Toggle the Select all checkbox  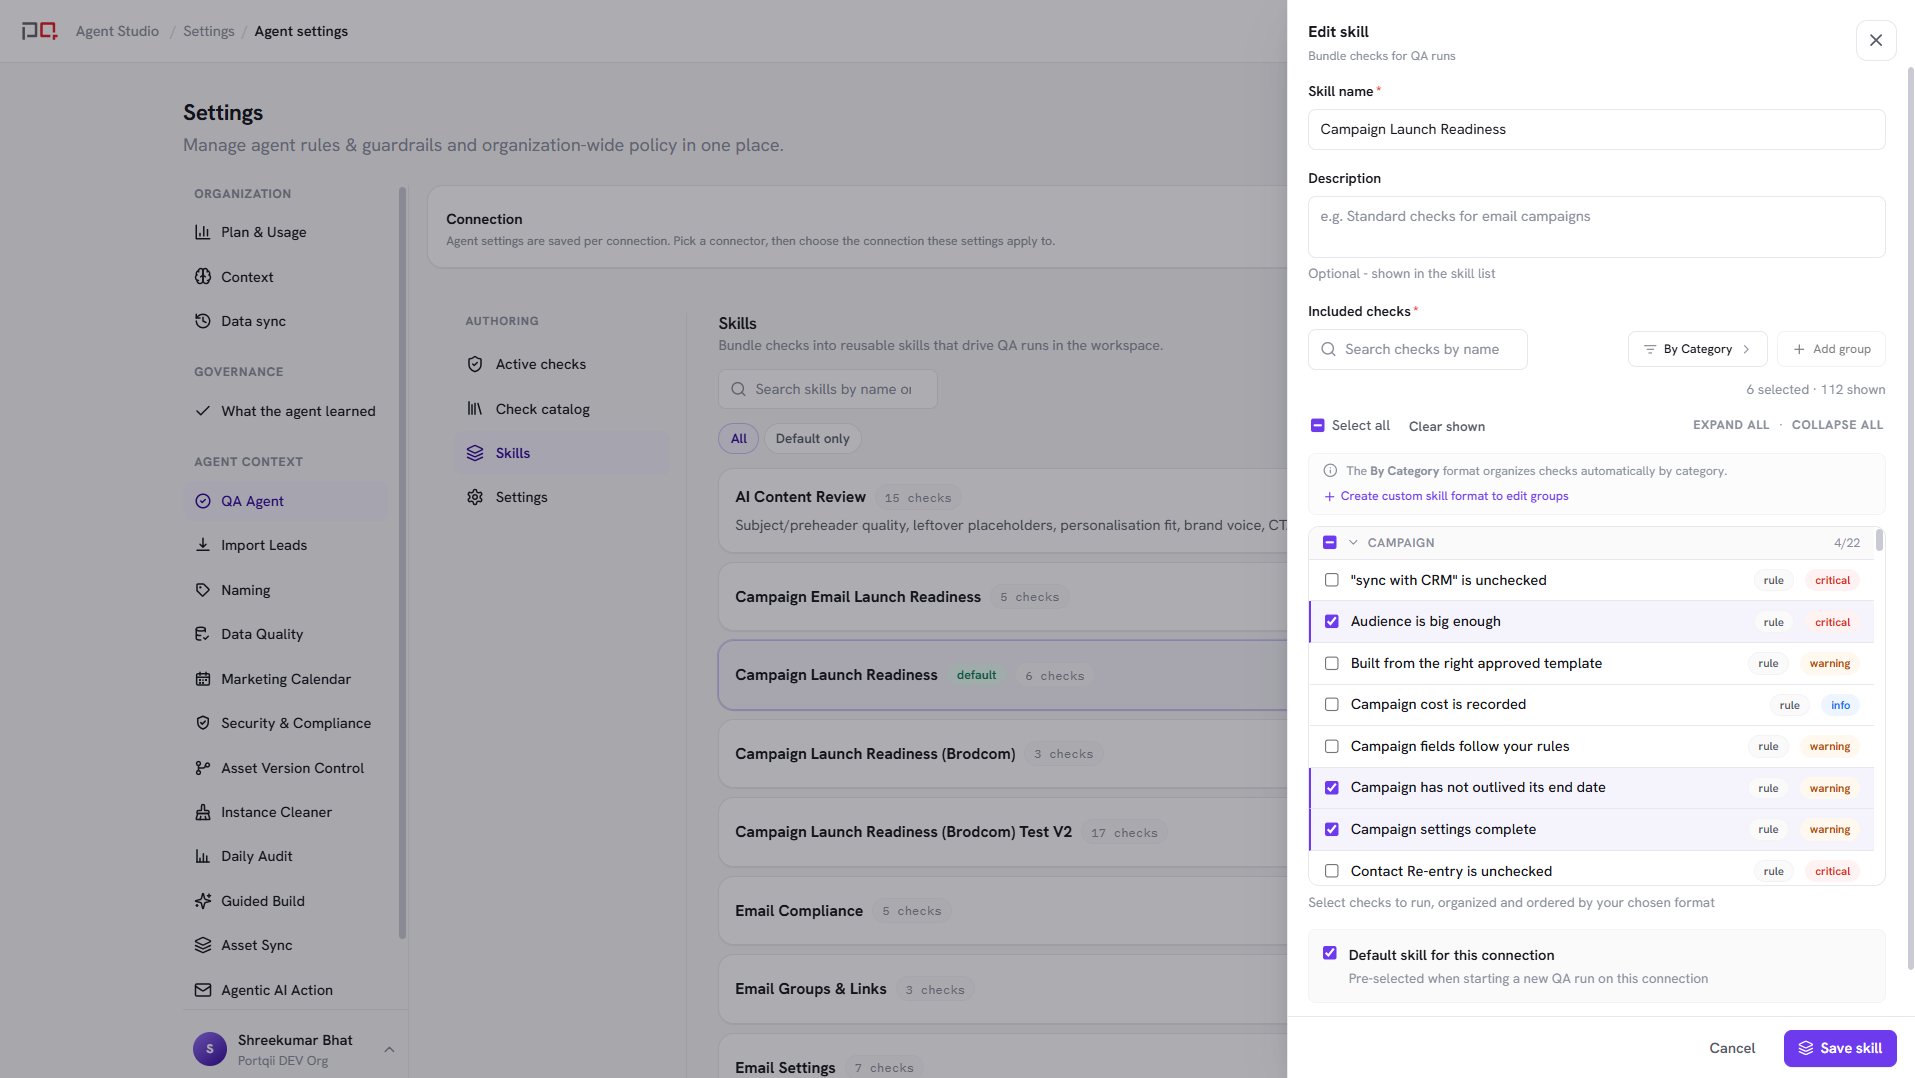click(1318, 426)
